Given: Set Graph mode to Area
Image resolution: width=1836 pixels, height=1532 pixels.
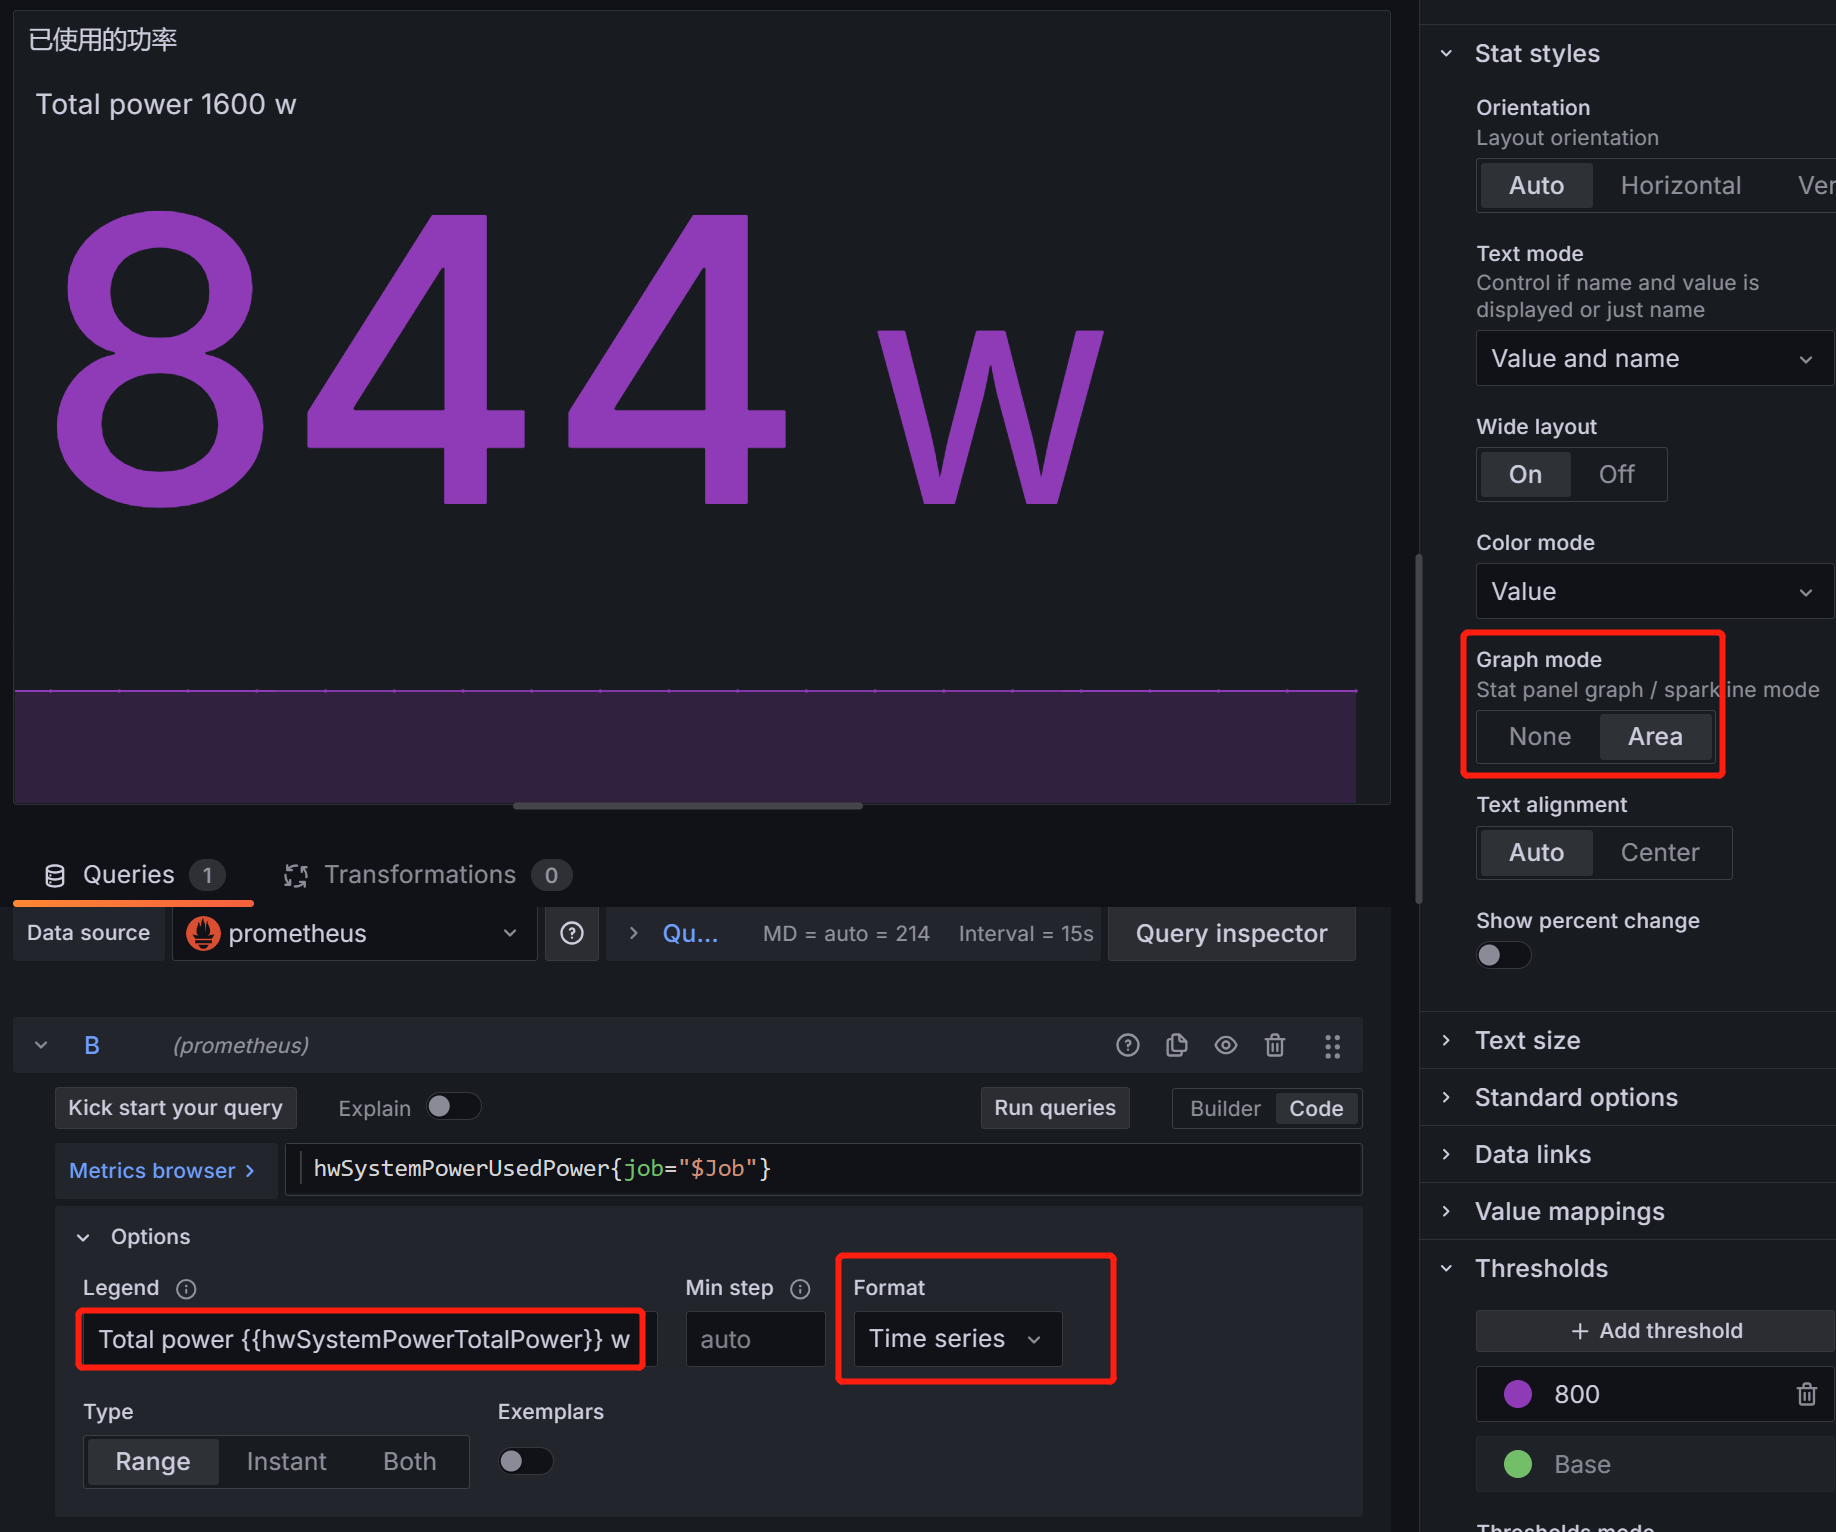Looking at the screenshot, I should 1656,736.
